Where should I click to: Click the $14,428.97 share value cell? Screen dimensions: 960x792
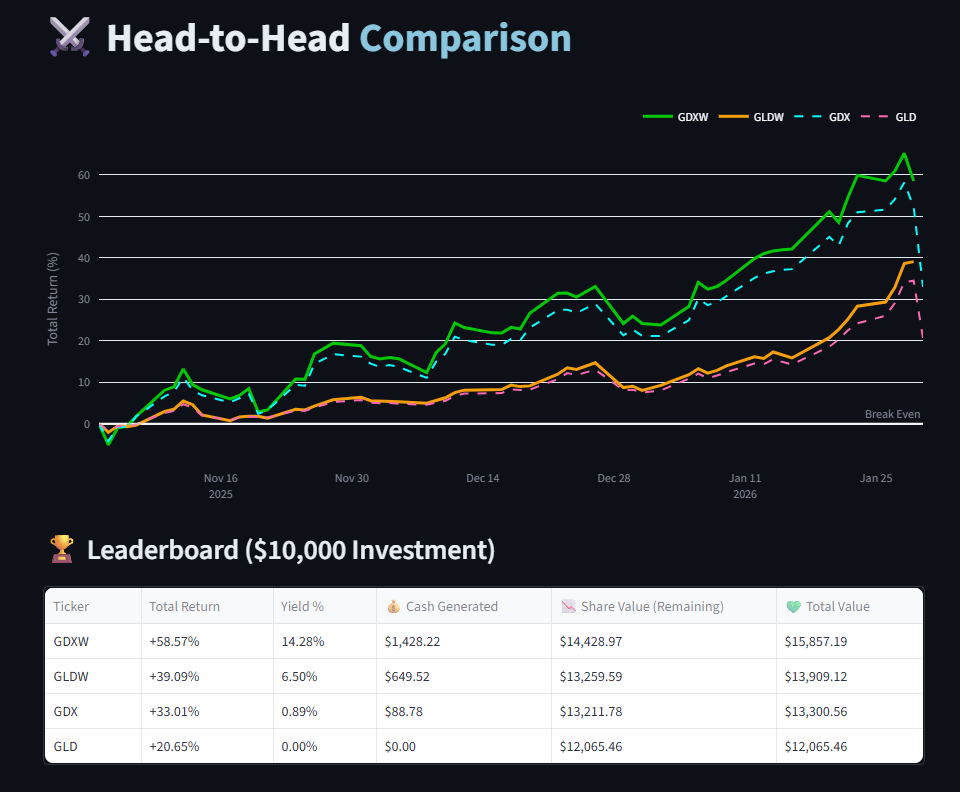[x=664, y=641]
